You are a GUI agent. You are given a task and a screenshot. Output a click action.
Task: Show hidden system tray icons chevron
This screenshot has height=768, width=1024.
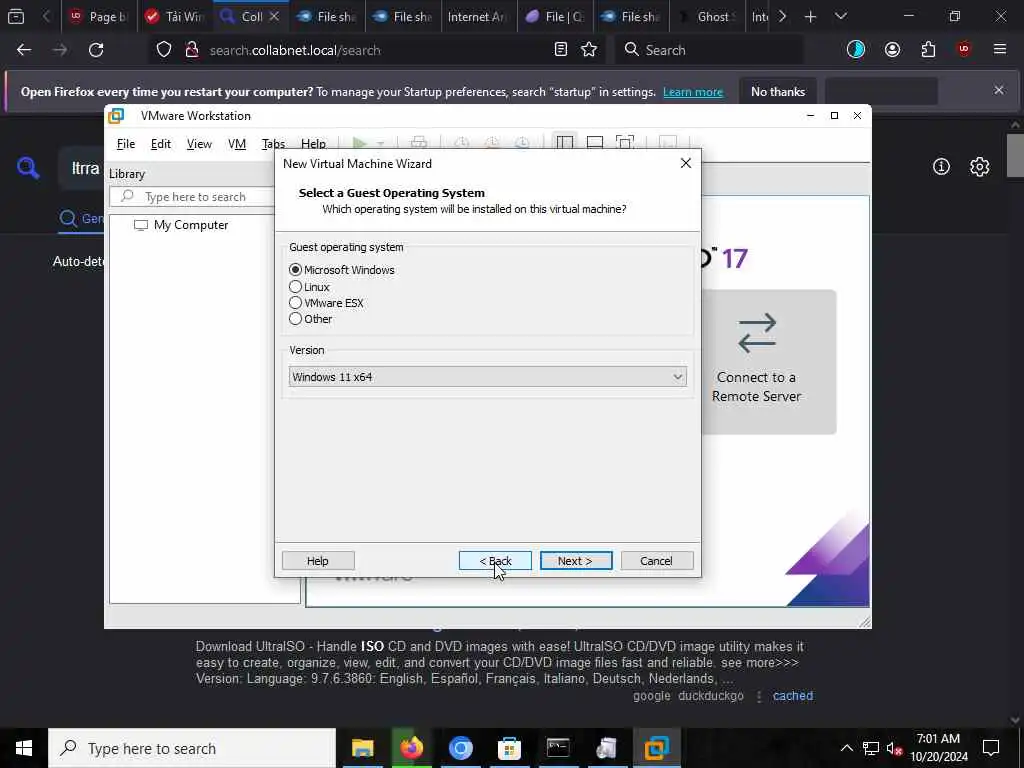click(846, 748)
